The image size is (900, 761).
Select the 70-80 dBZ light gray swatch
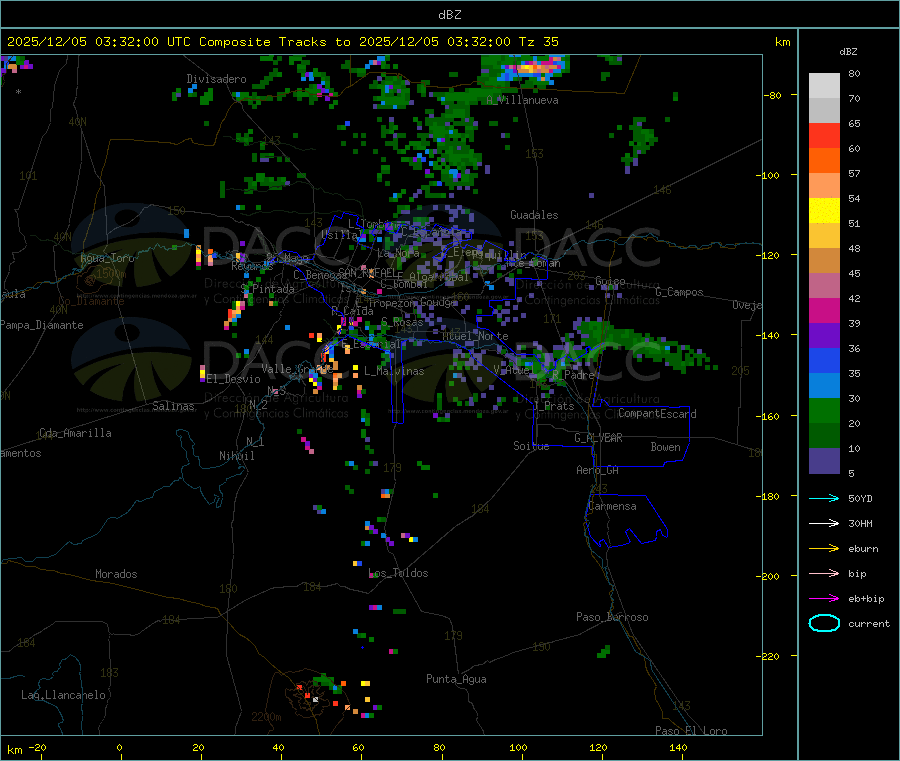(824, 86)
